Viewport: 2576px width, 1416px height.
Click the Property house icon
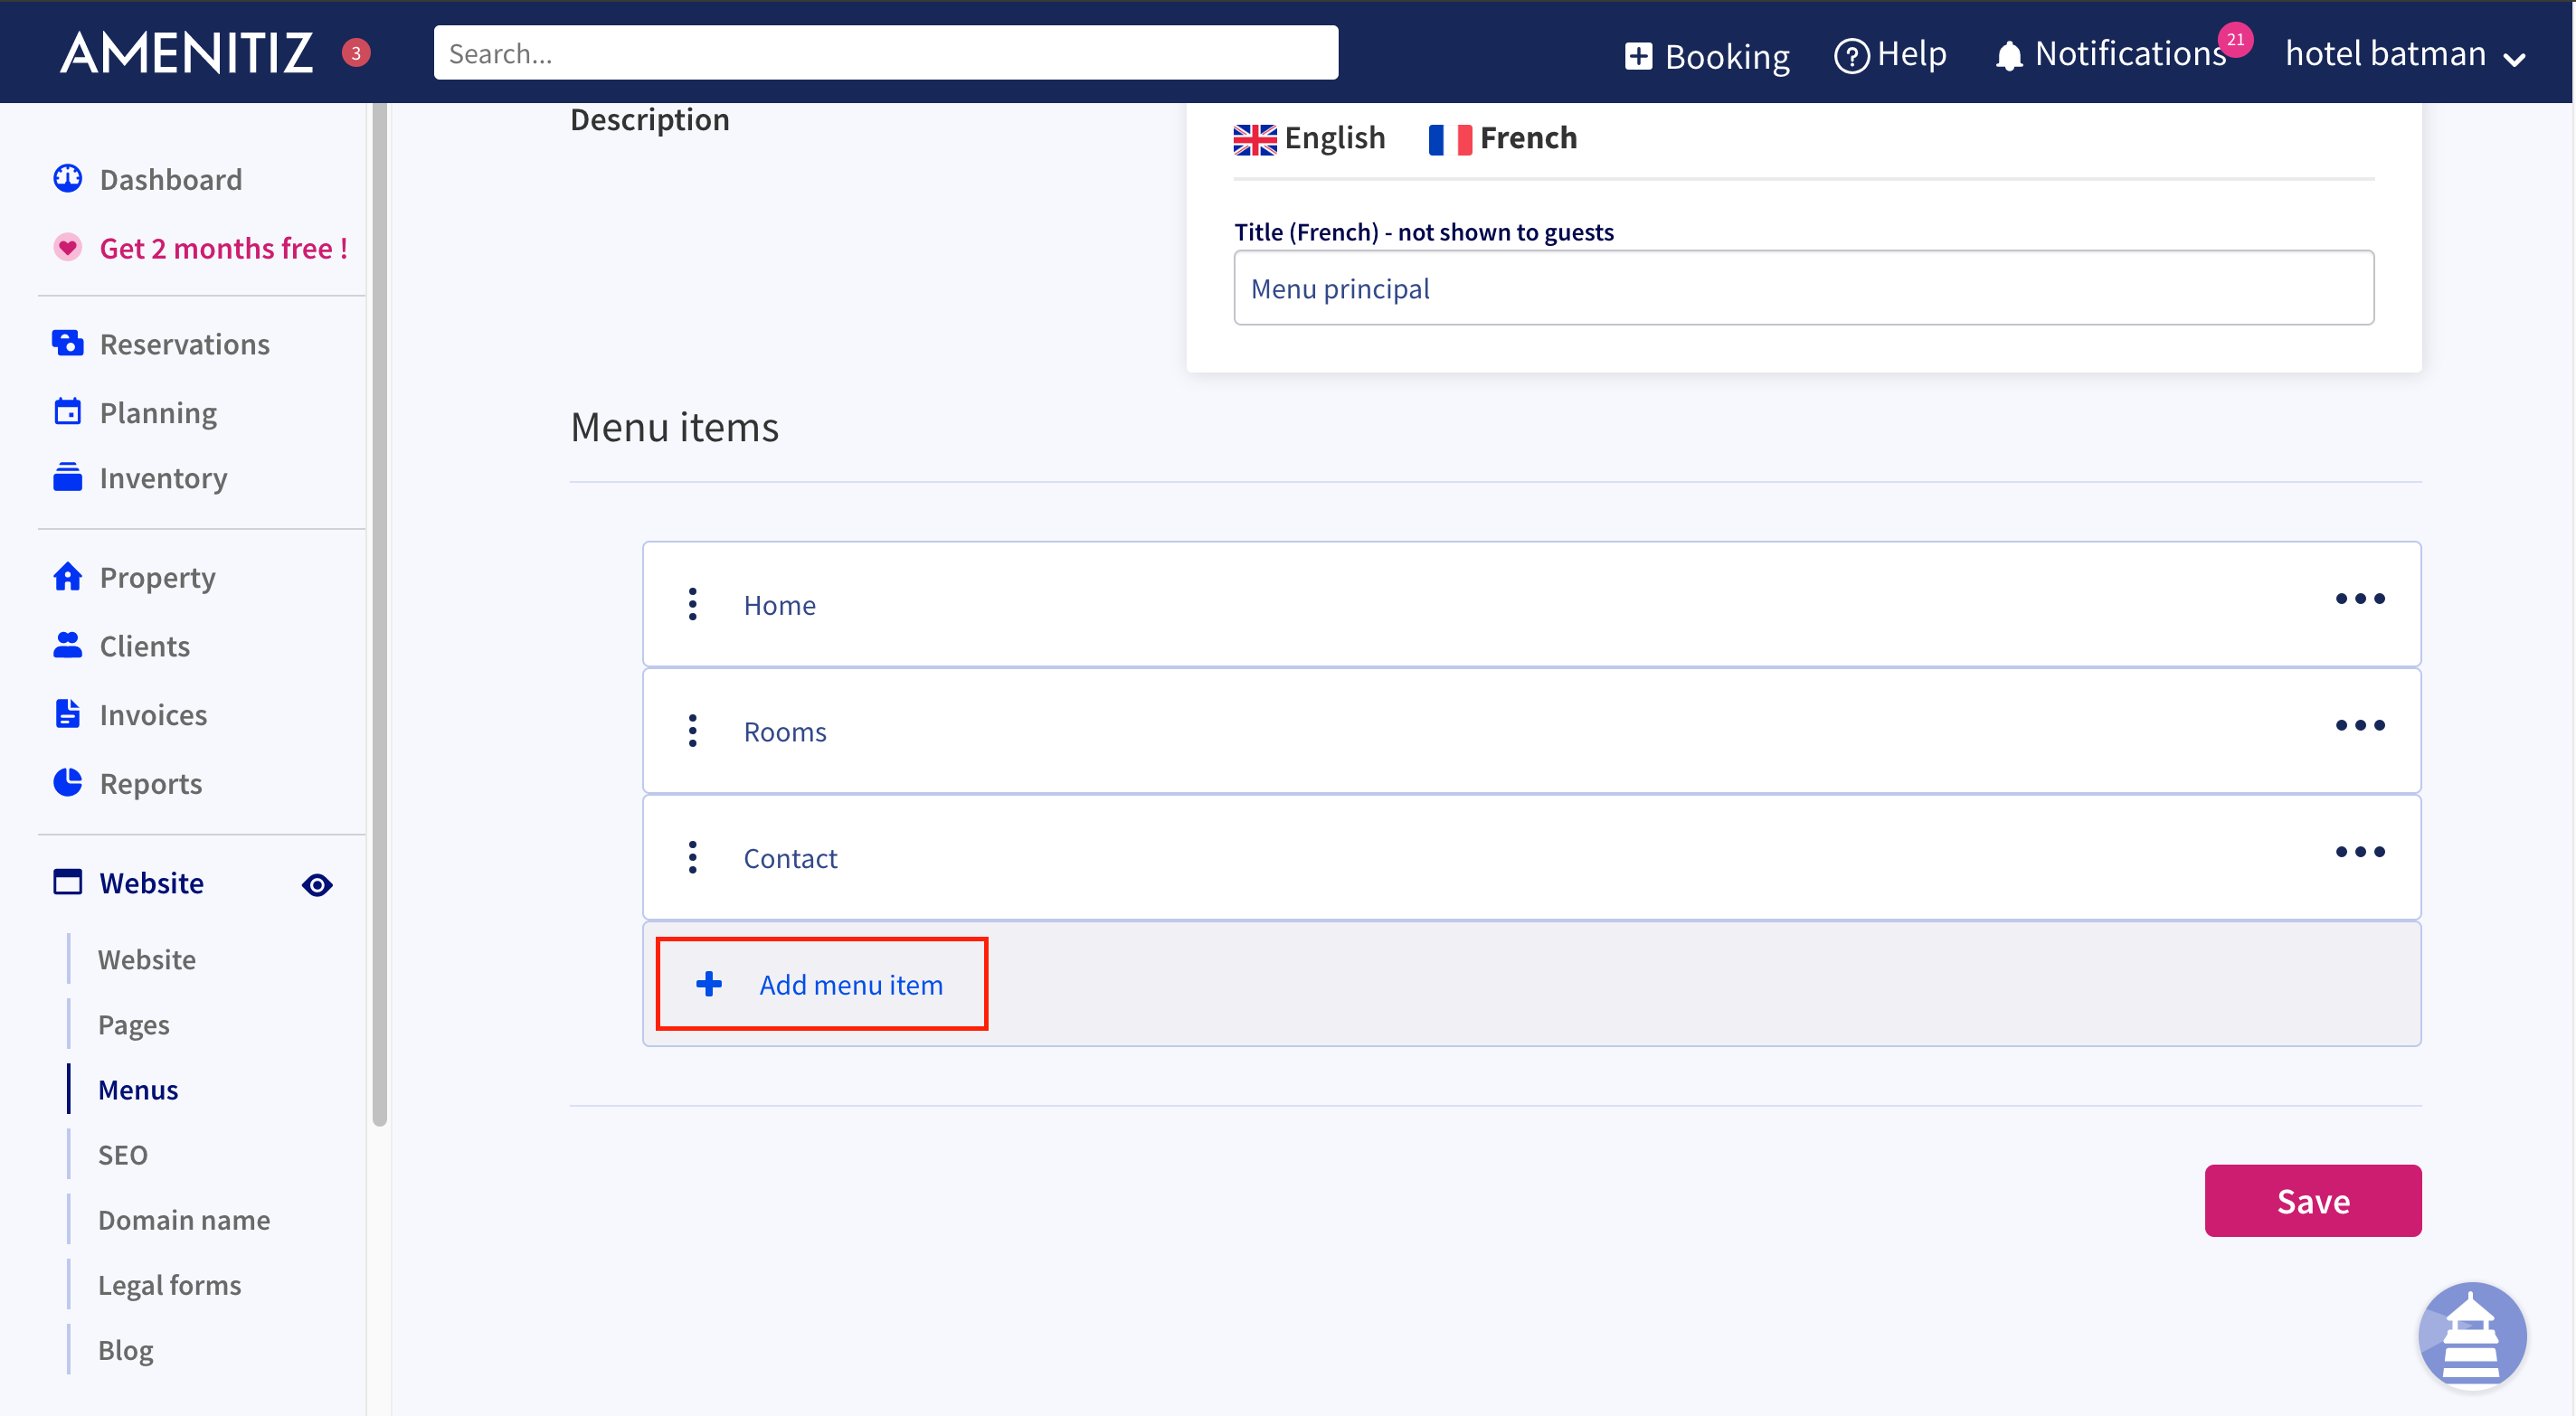point(68,577)
